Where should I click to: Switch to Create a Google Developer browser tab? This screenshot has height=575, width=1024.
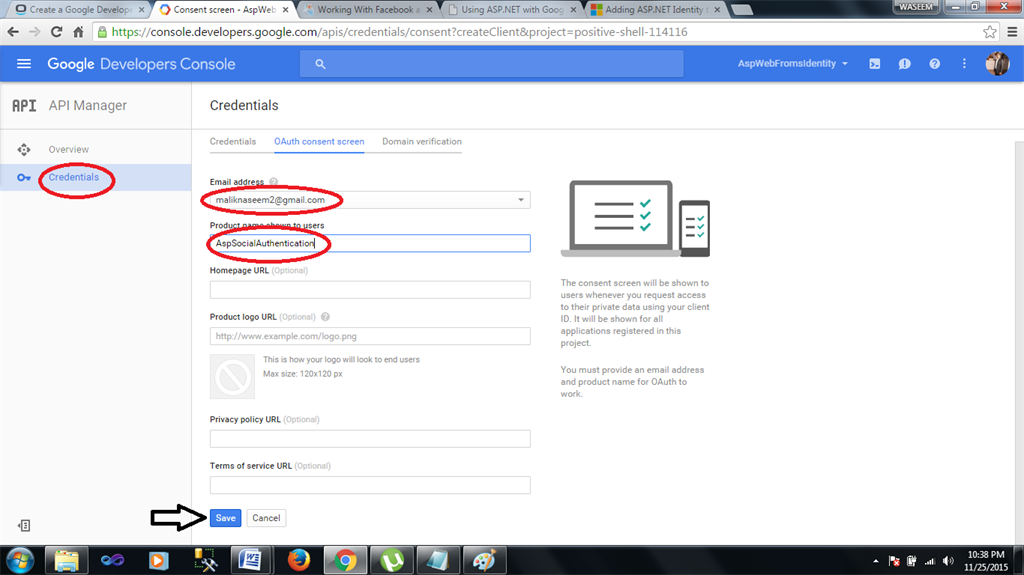[x=79, y=9]
